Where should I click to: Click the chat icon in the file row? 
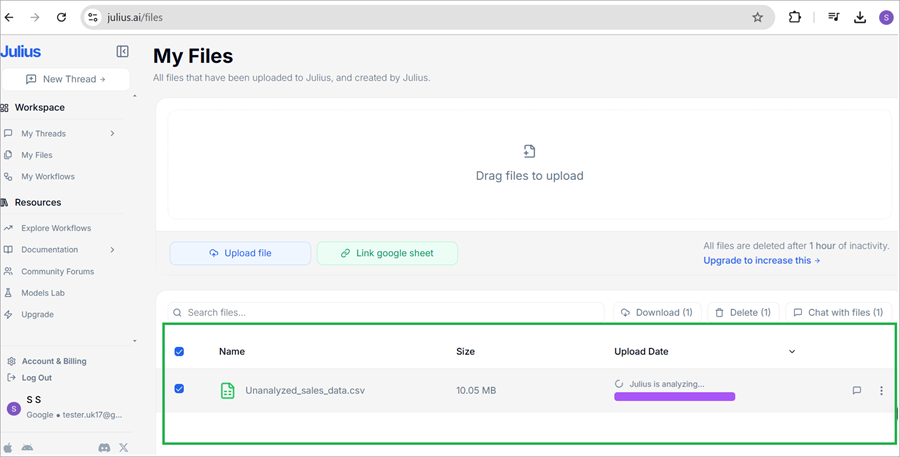pyautogui.click(x=857, y=391)
